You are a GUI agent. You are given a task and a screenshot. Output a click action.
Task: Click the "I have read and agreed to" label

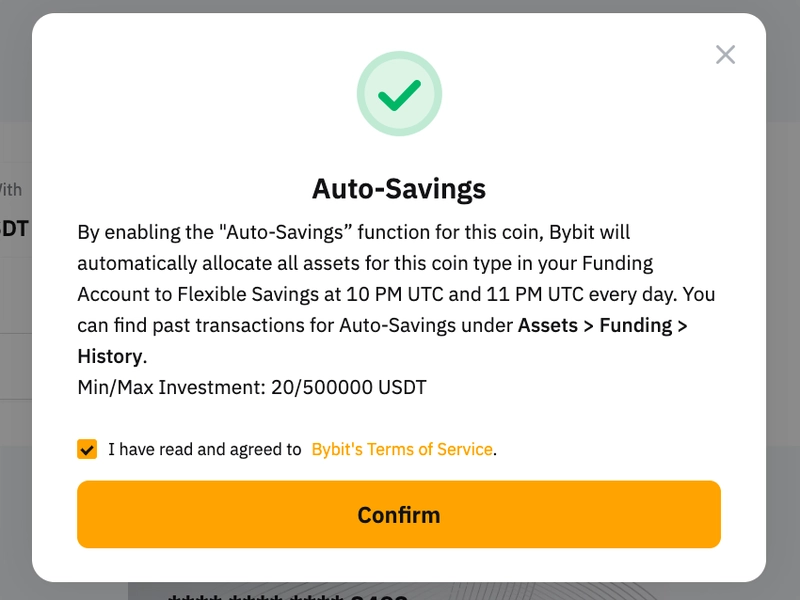pyautogui.click(x=205, y=449)
